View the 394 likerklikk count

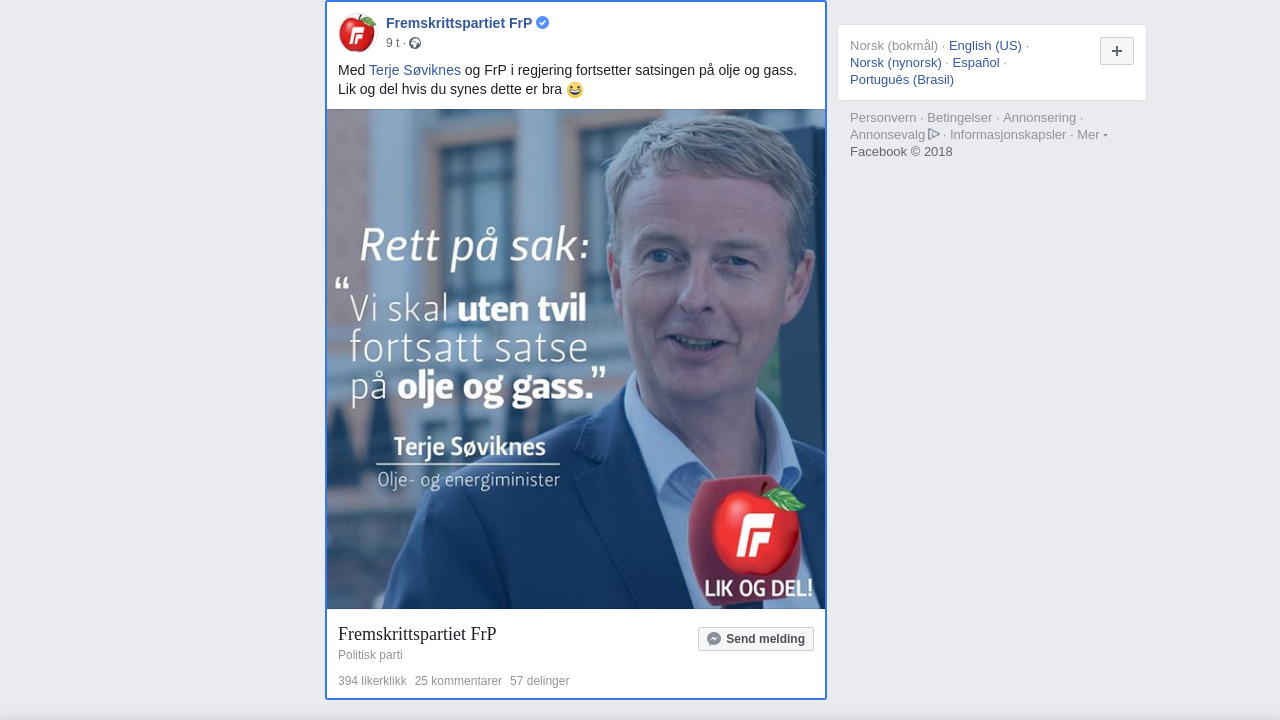[372, 681]
